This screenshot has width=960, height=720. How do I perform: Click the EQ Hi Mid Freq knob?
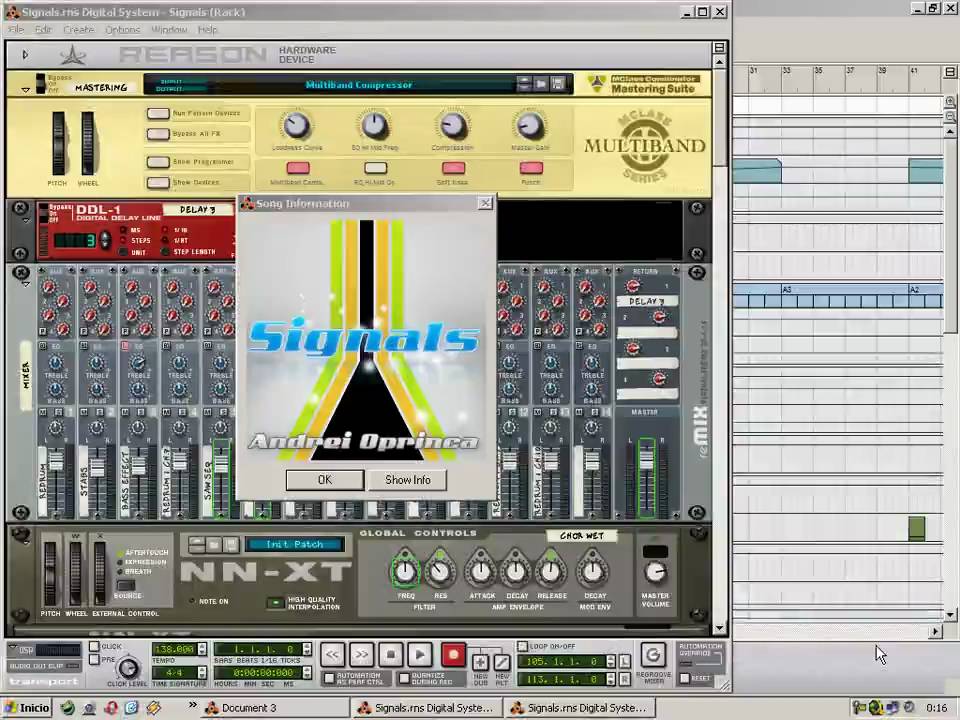click(x=374, y=126)
